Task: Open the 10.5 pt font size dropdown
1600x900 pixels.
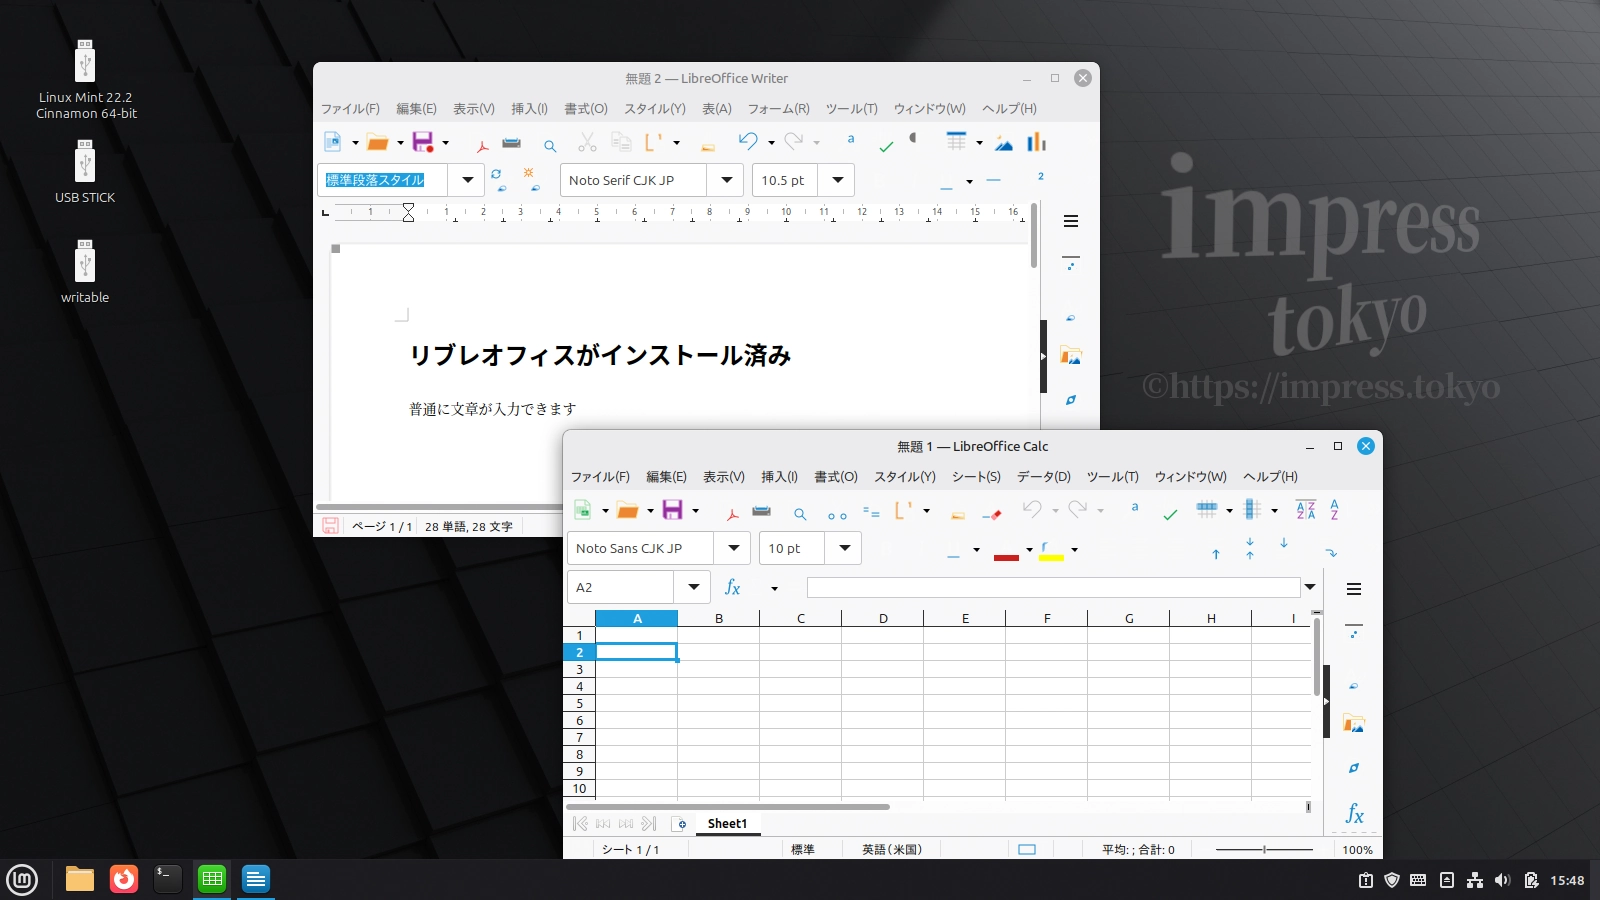Action: (x=837, y=180)
